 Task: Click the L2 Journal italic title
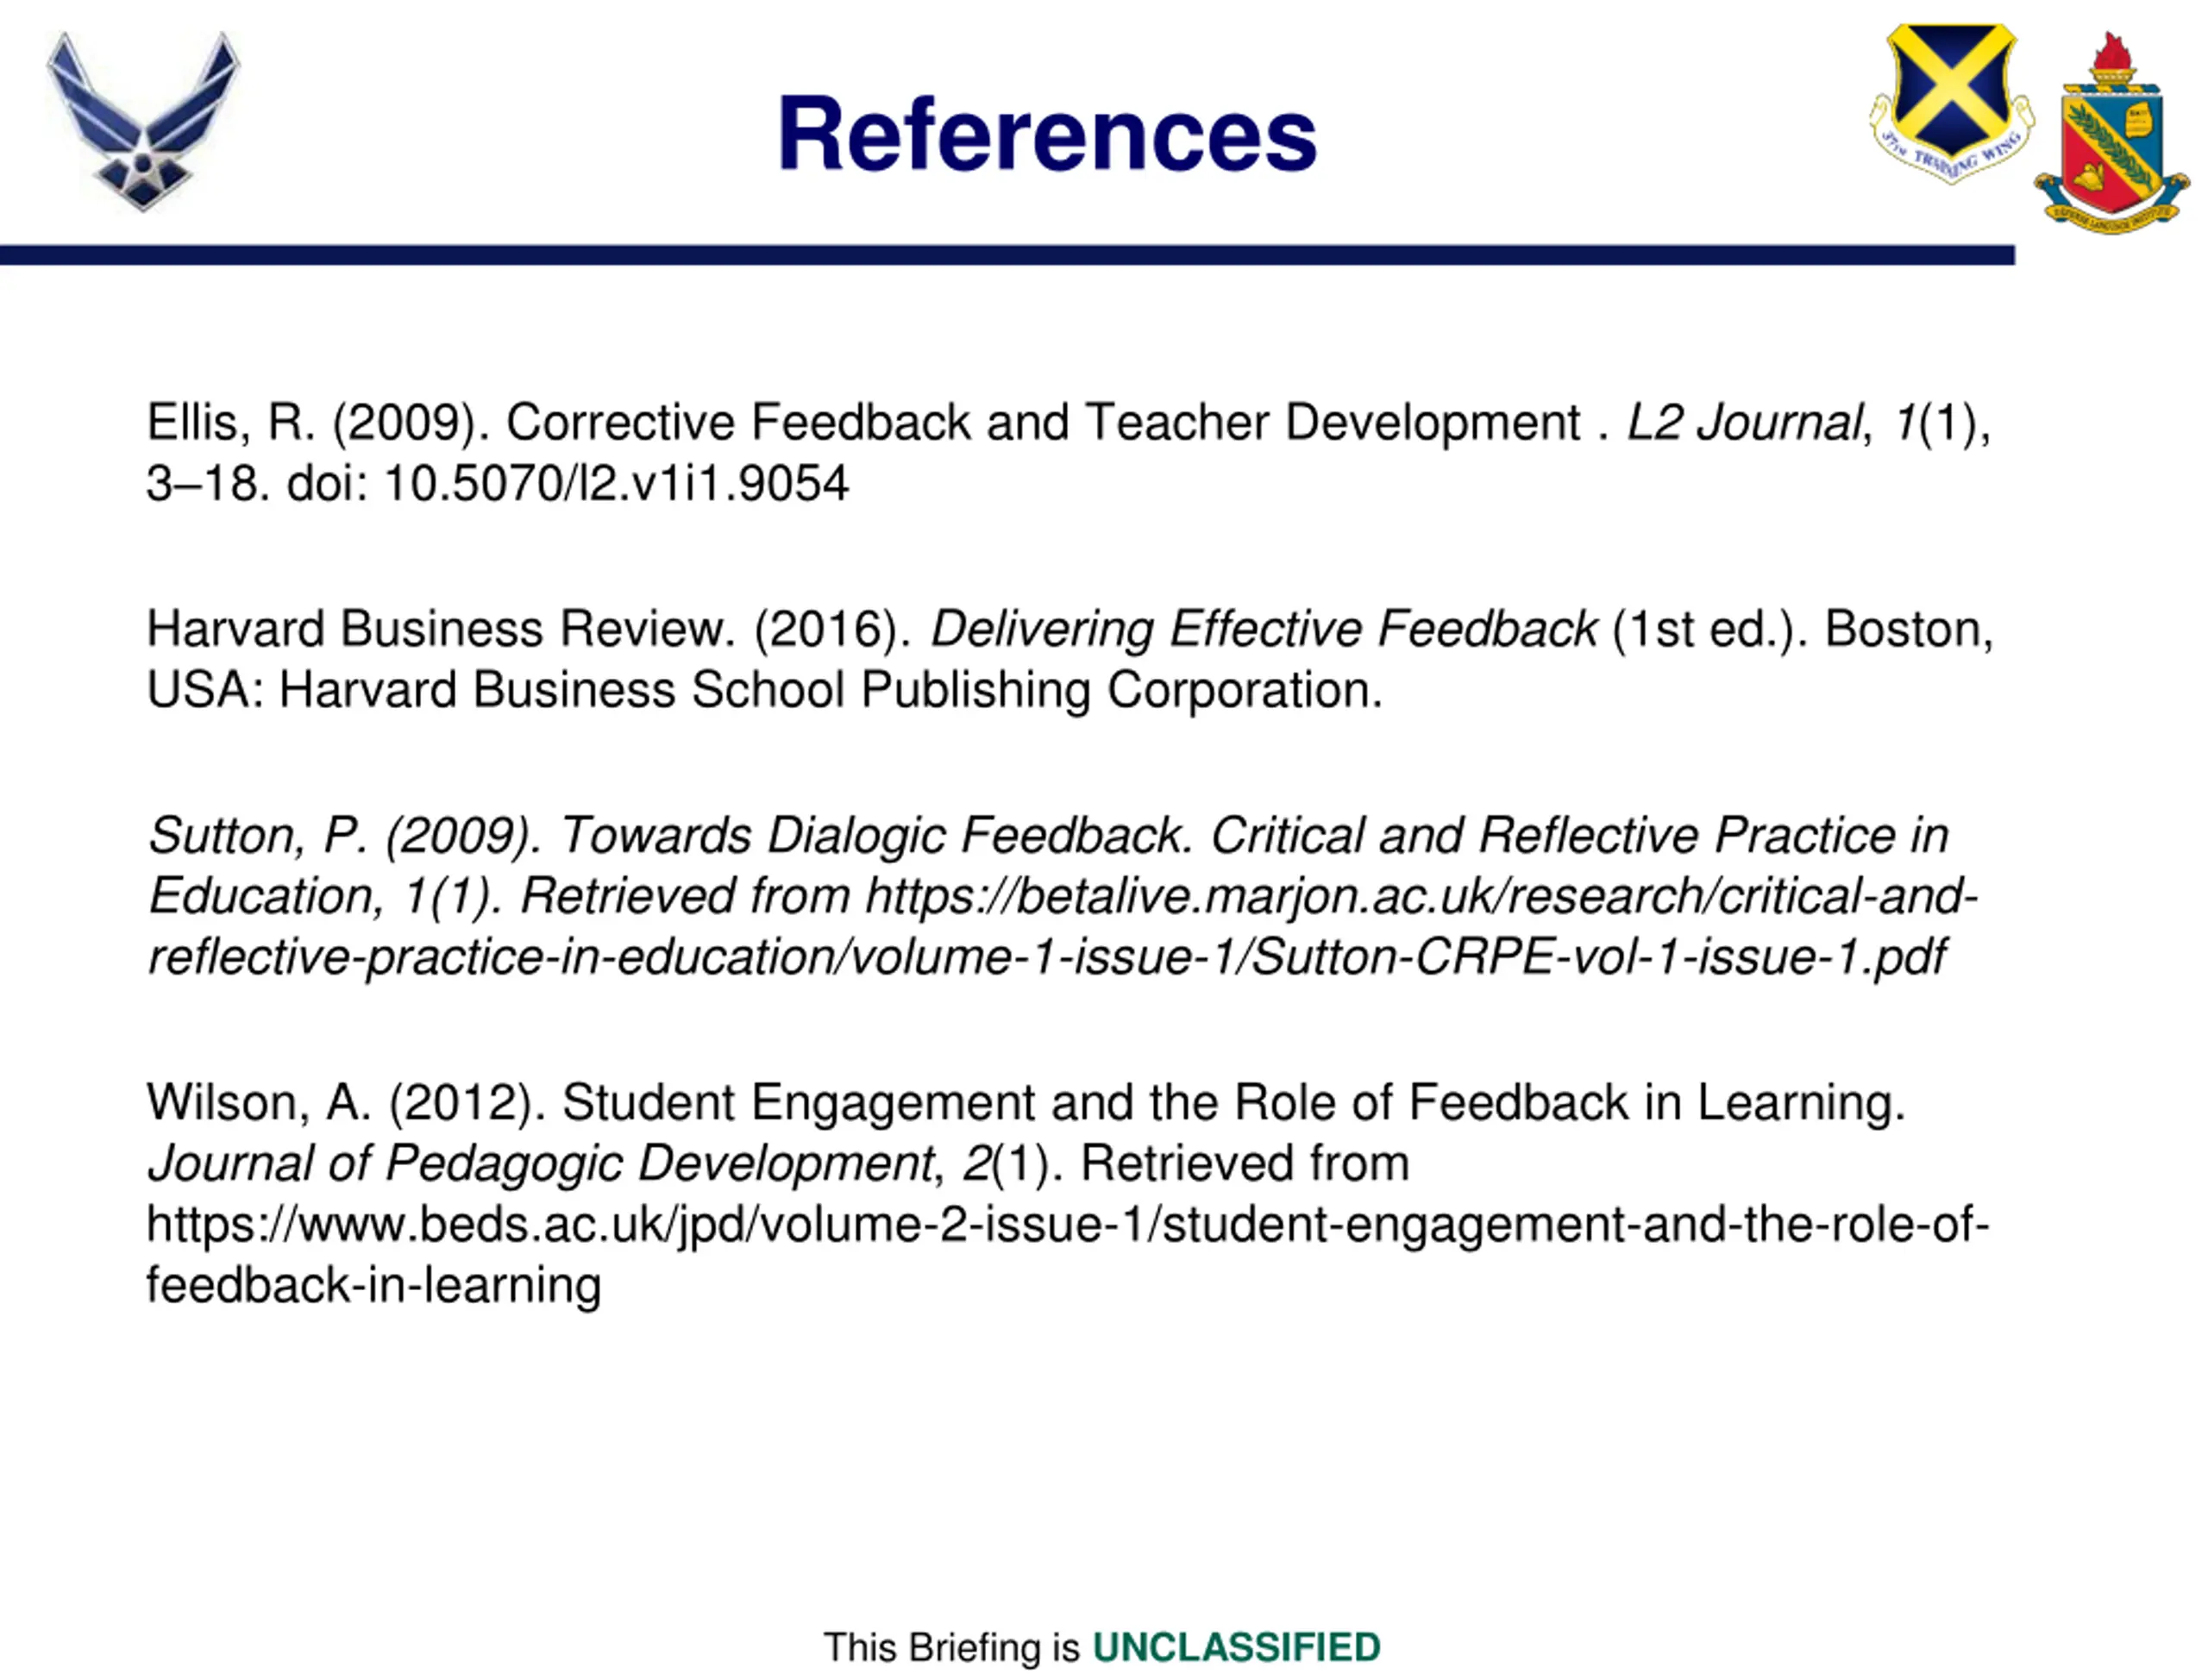(1744, 423)
